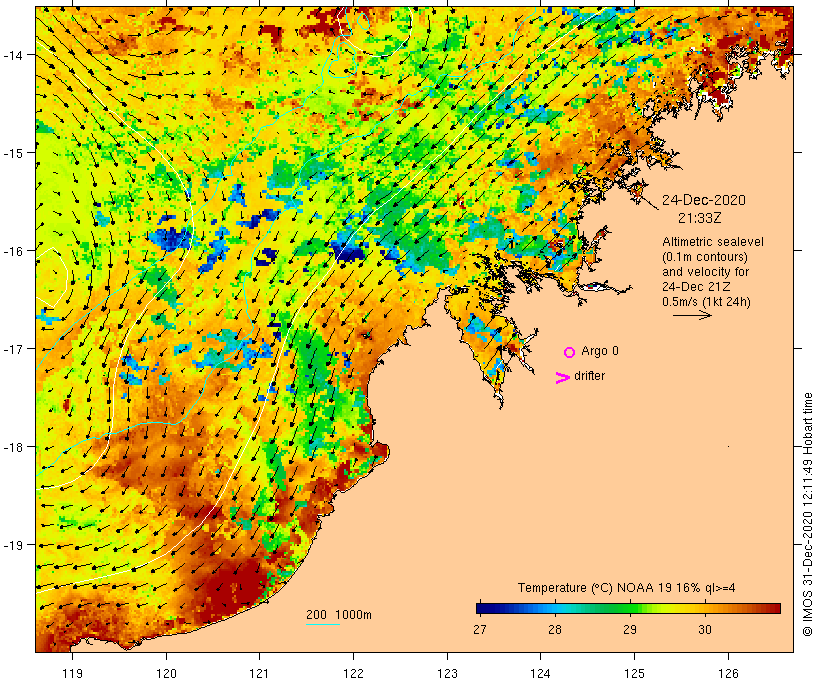The image size is (820, 680).
Task: Click the '(0.1m contours)' text
Action: coord(705,257)
